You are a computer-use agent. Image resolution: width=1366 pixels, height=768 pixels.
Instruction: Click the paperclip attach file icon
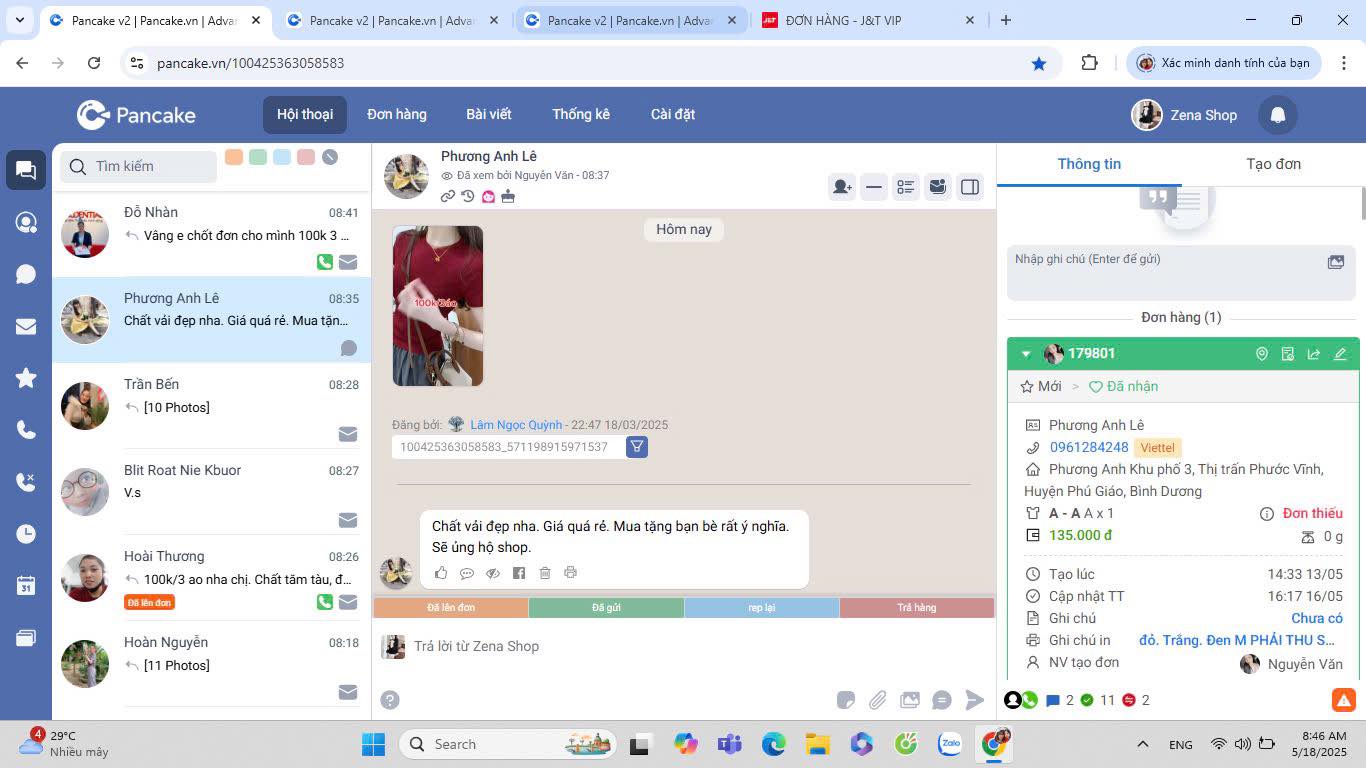tap(877, 700)
